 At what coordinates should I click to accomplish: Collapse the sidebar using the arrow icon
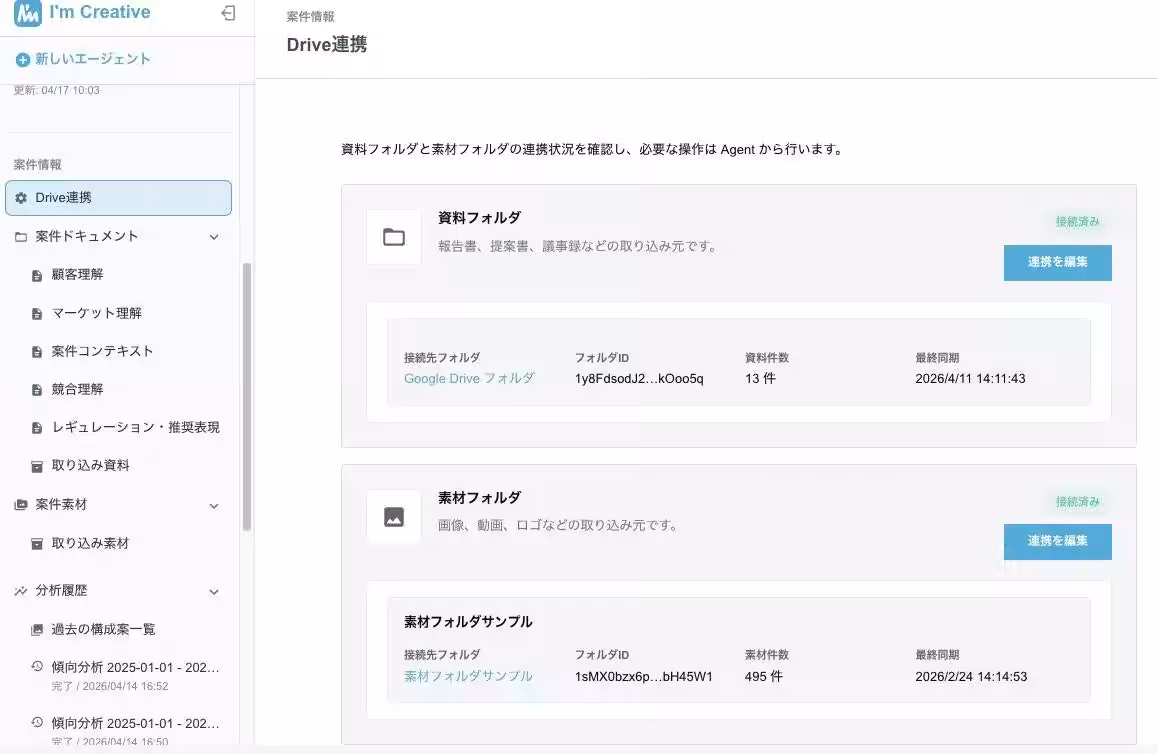(x=228, y=13)
